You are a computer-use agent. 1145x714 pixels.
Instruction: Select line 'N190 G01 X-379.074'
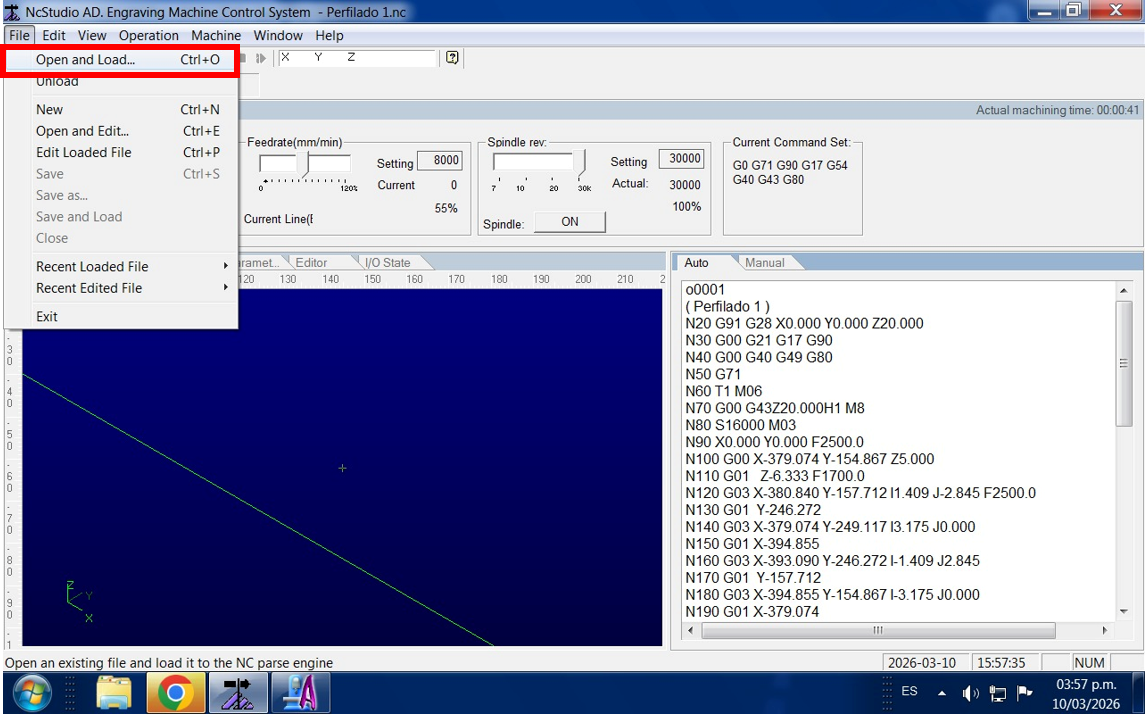752,612
